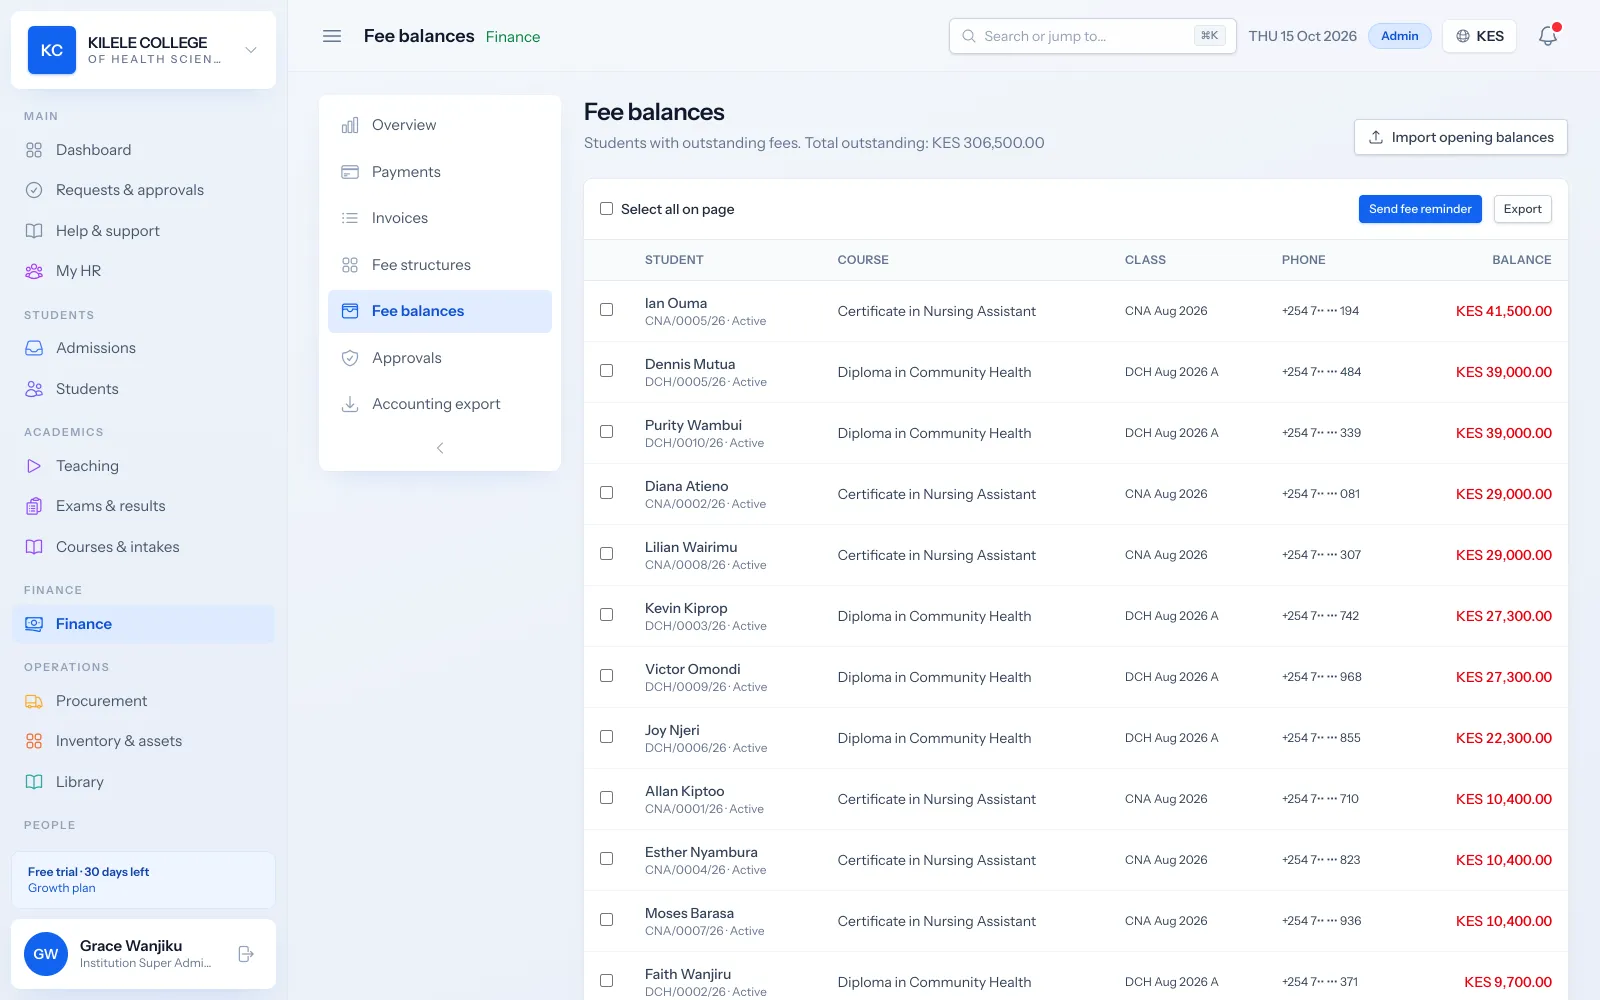Click the Teaching play icon

pyautogui.click(x=34, y=466)
